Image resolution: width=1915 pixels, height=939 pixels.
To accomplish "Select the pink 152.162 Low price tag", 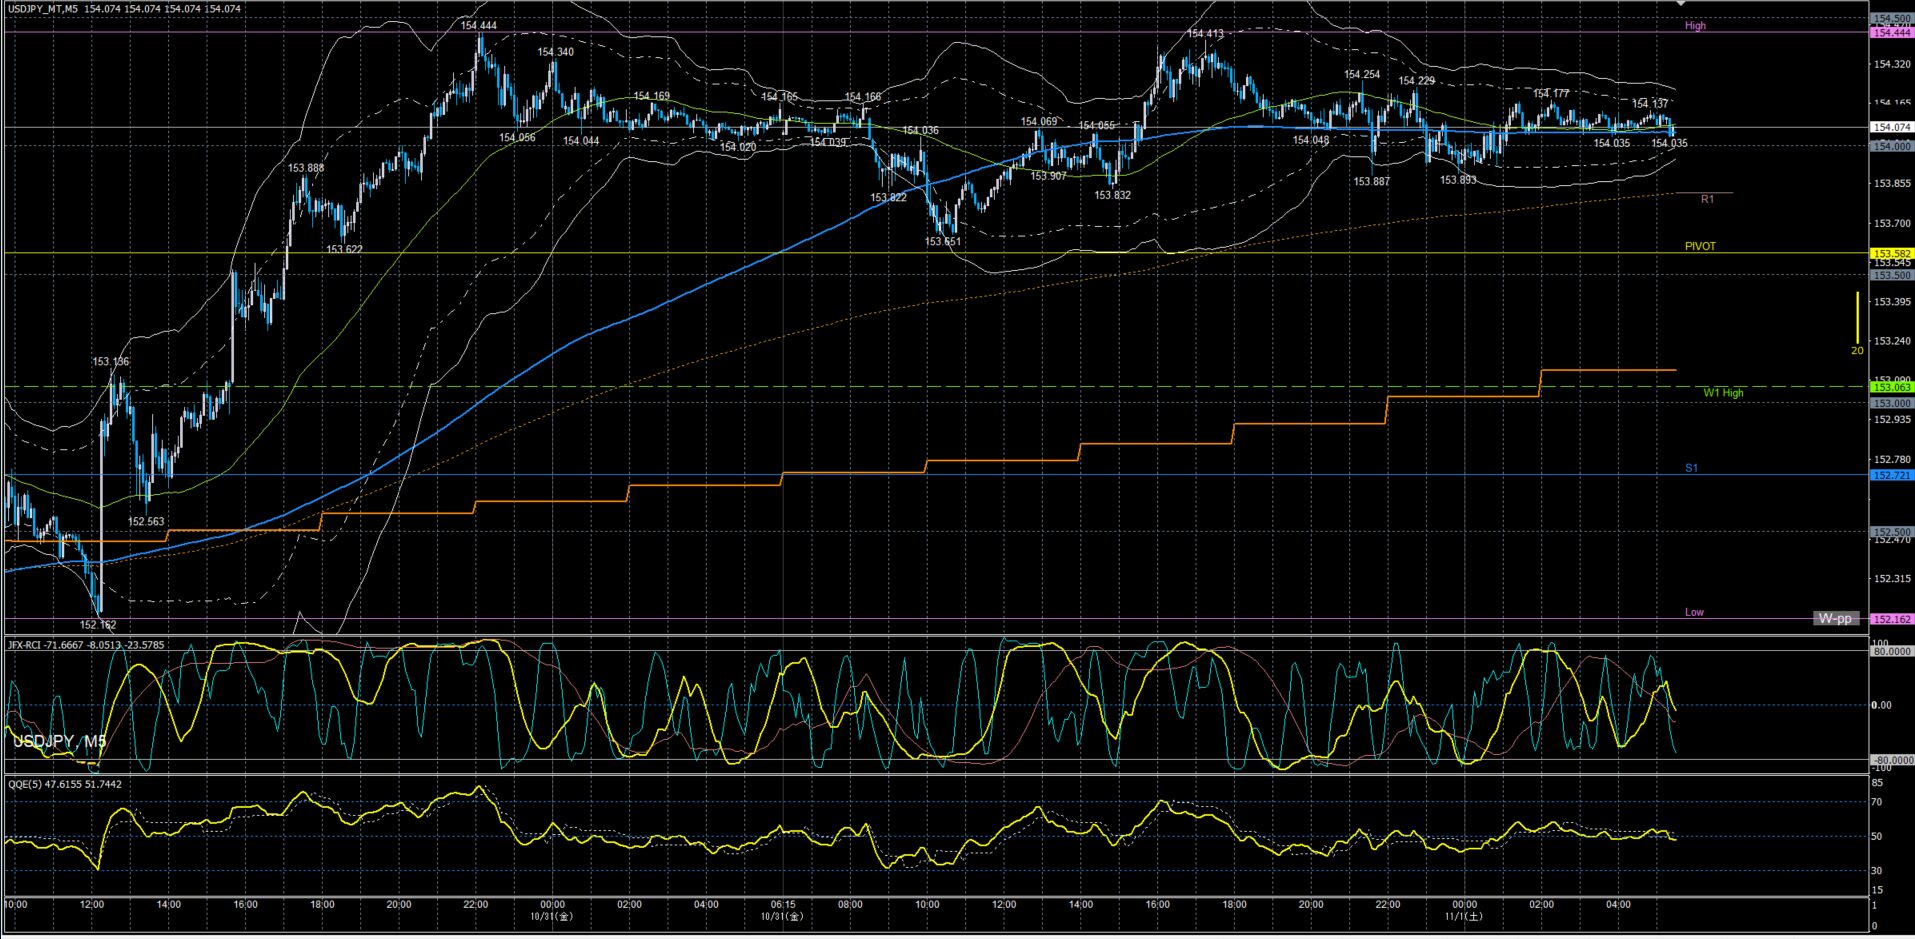I will click(x=1891, y=619).
